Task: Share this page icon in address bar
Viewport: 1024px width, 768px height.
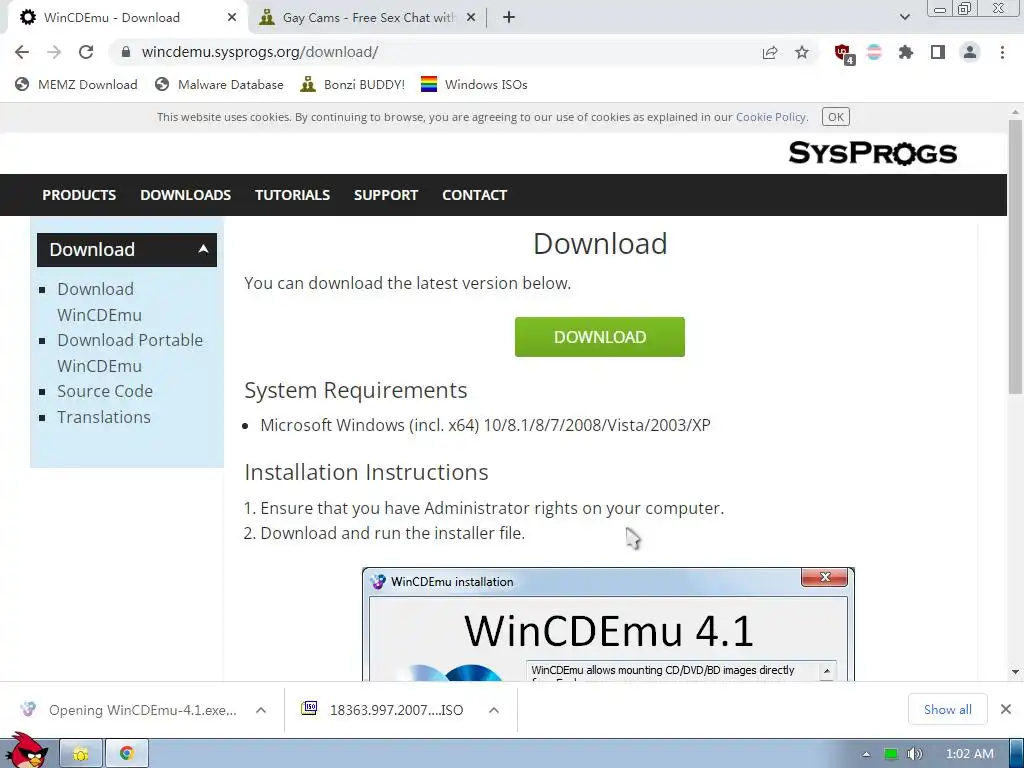Action: pyautogui.click(x=770, y=52)
